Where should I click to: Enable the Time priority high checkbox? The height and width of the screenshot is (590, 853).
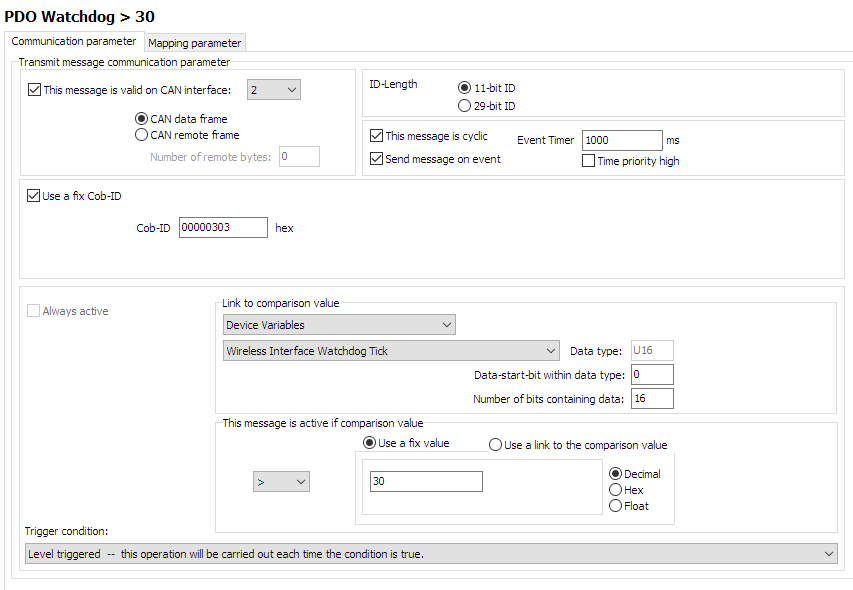point(589,161)
